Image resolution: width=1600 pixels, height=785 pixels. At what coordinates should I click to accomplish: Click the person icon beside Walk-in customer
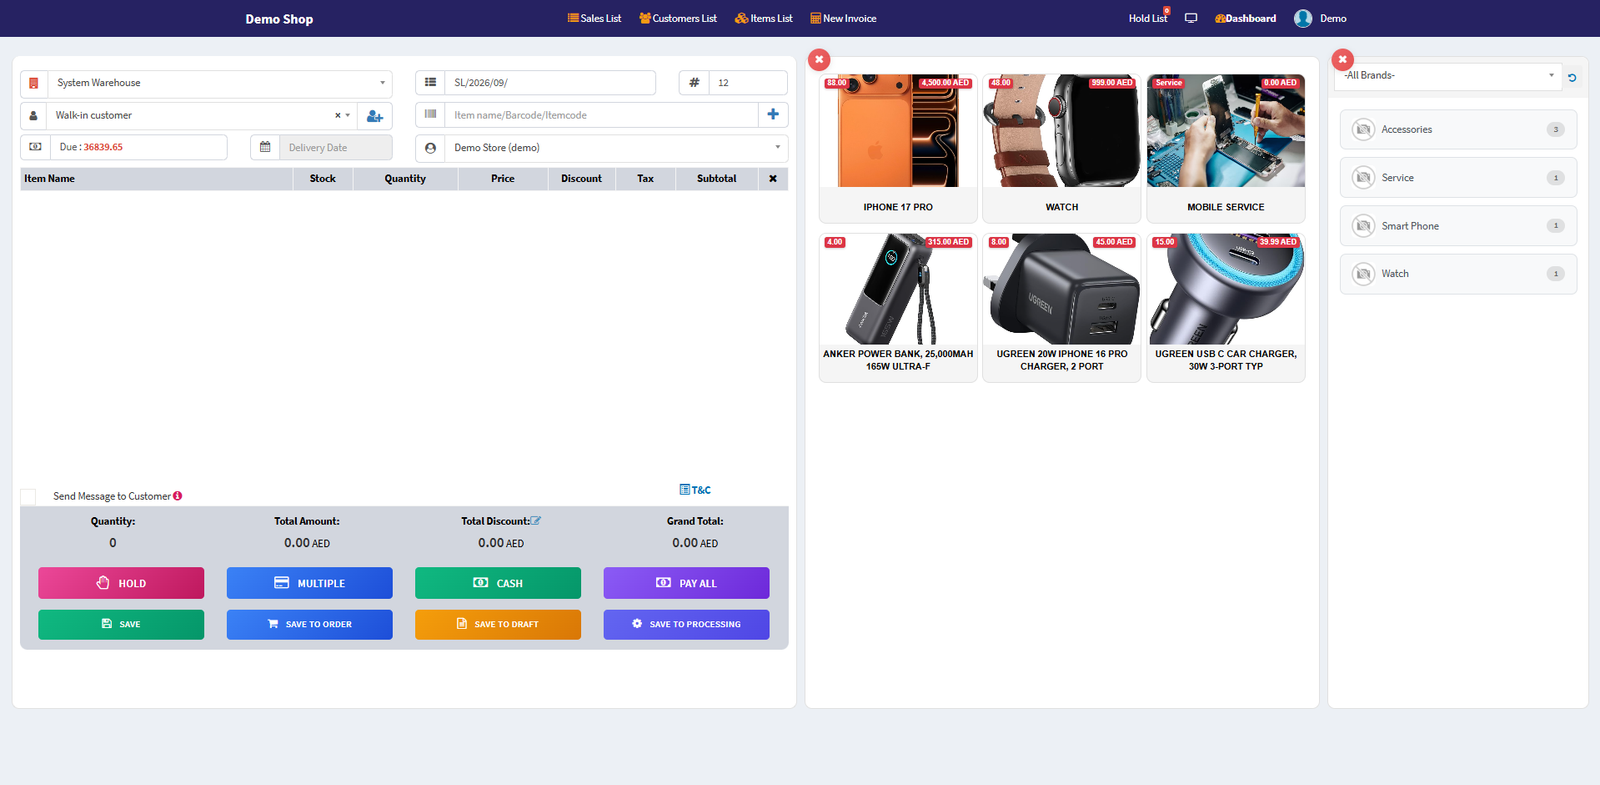tap(33, 115)
